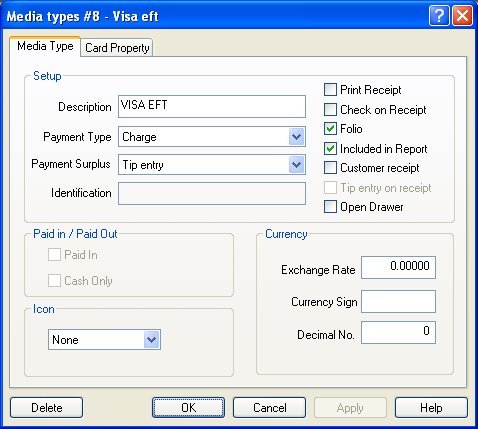Expand the Payment Surplus dropdown
478x429 pixels.
click(296, 165)
